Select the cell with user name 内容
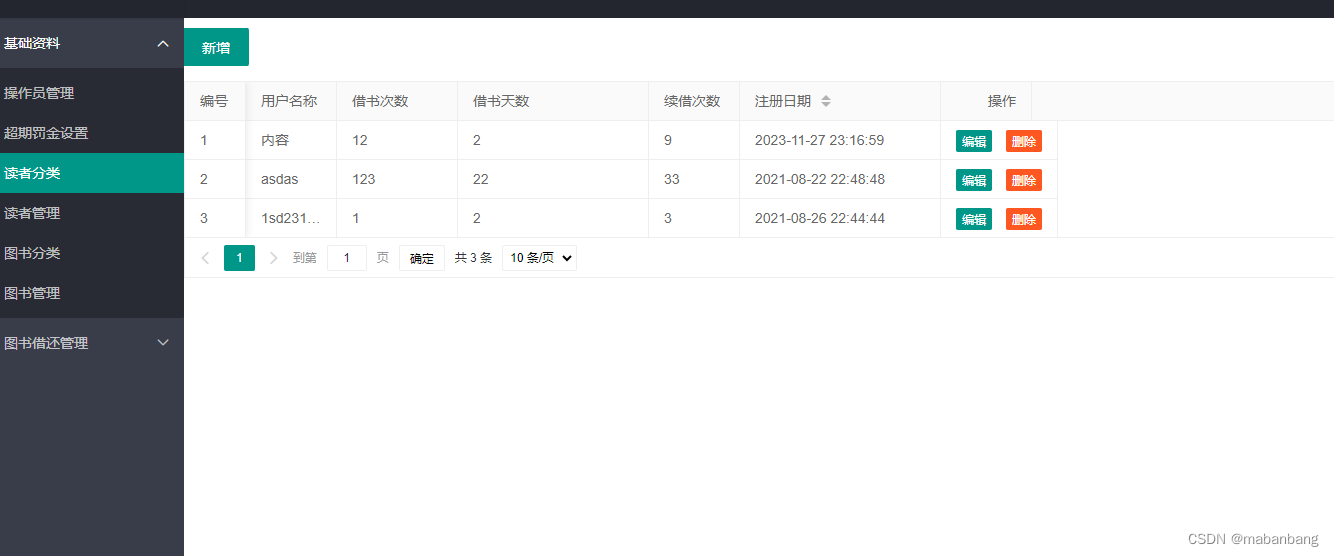 [x=291, y=141]
